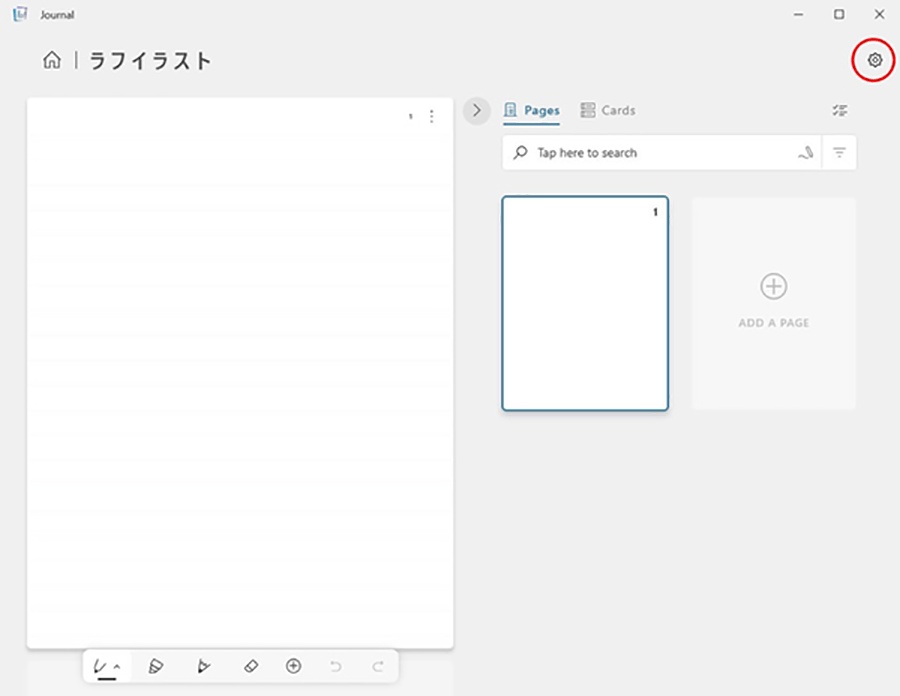Select the Eraser tool
This screenshot has width=900, height=696.
tap(251, 666)
